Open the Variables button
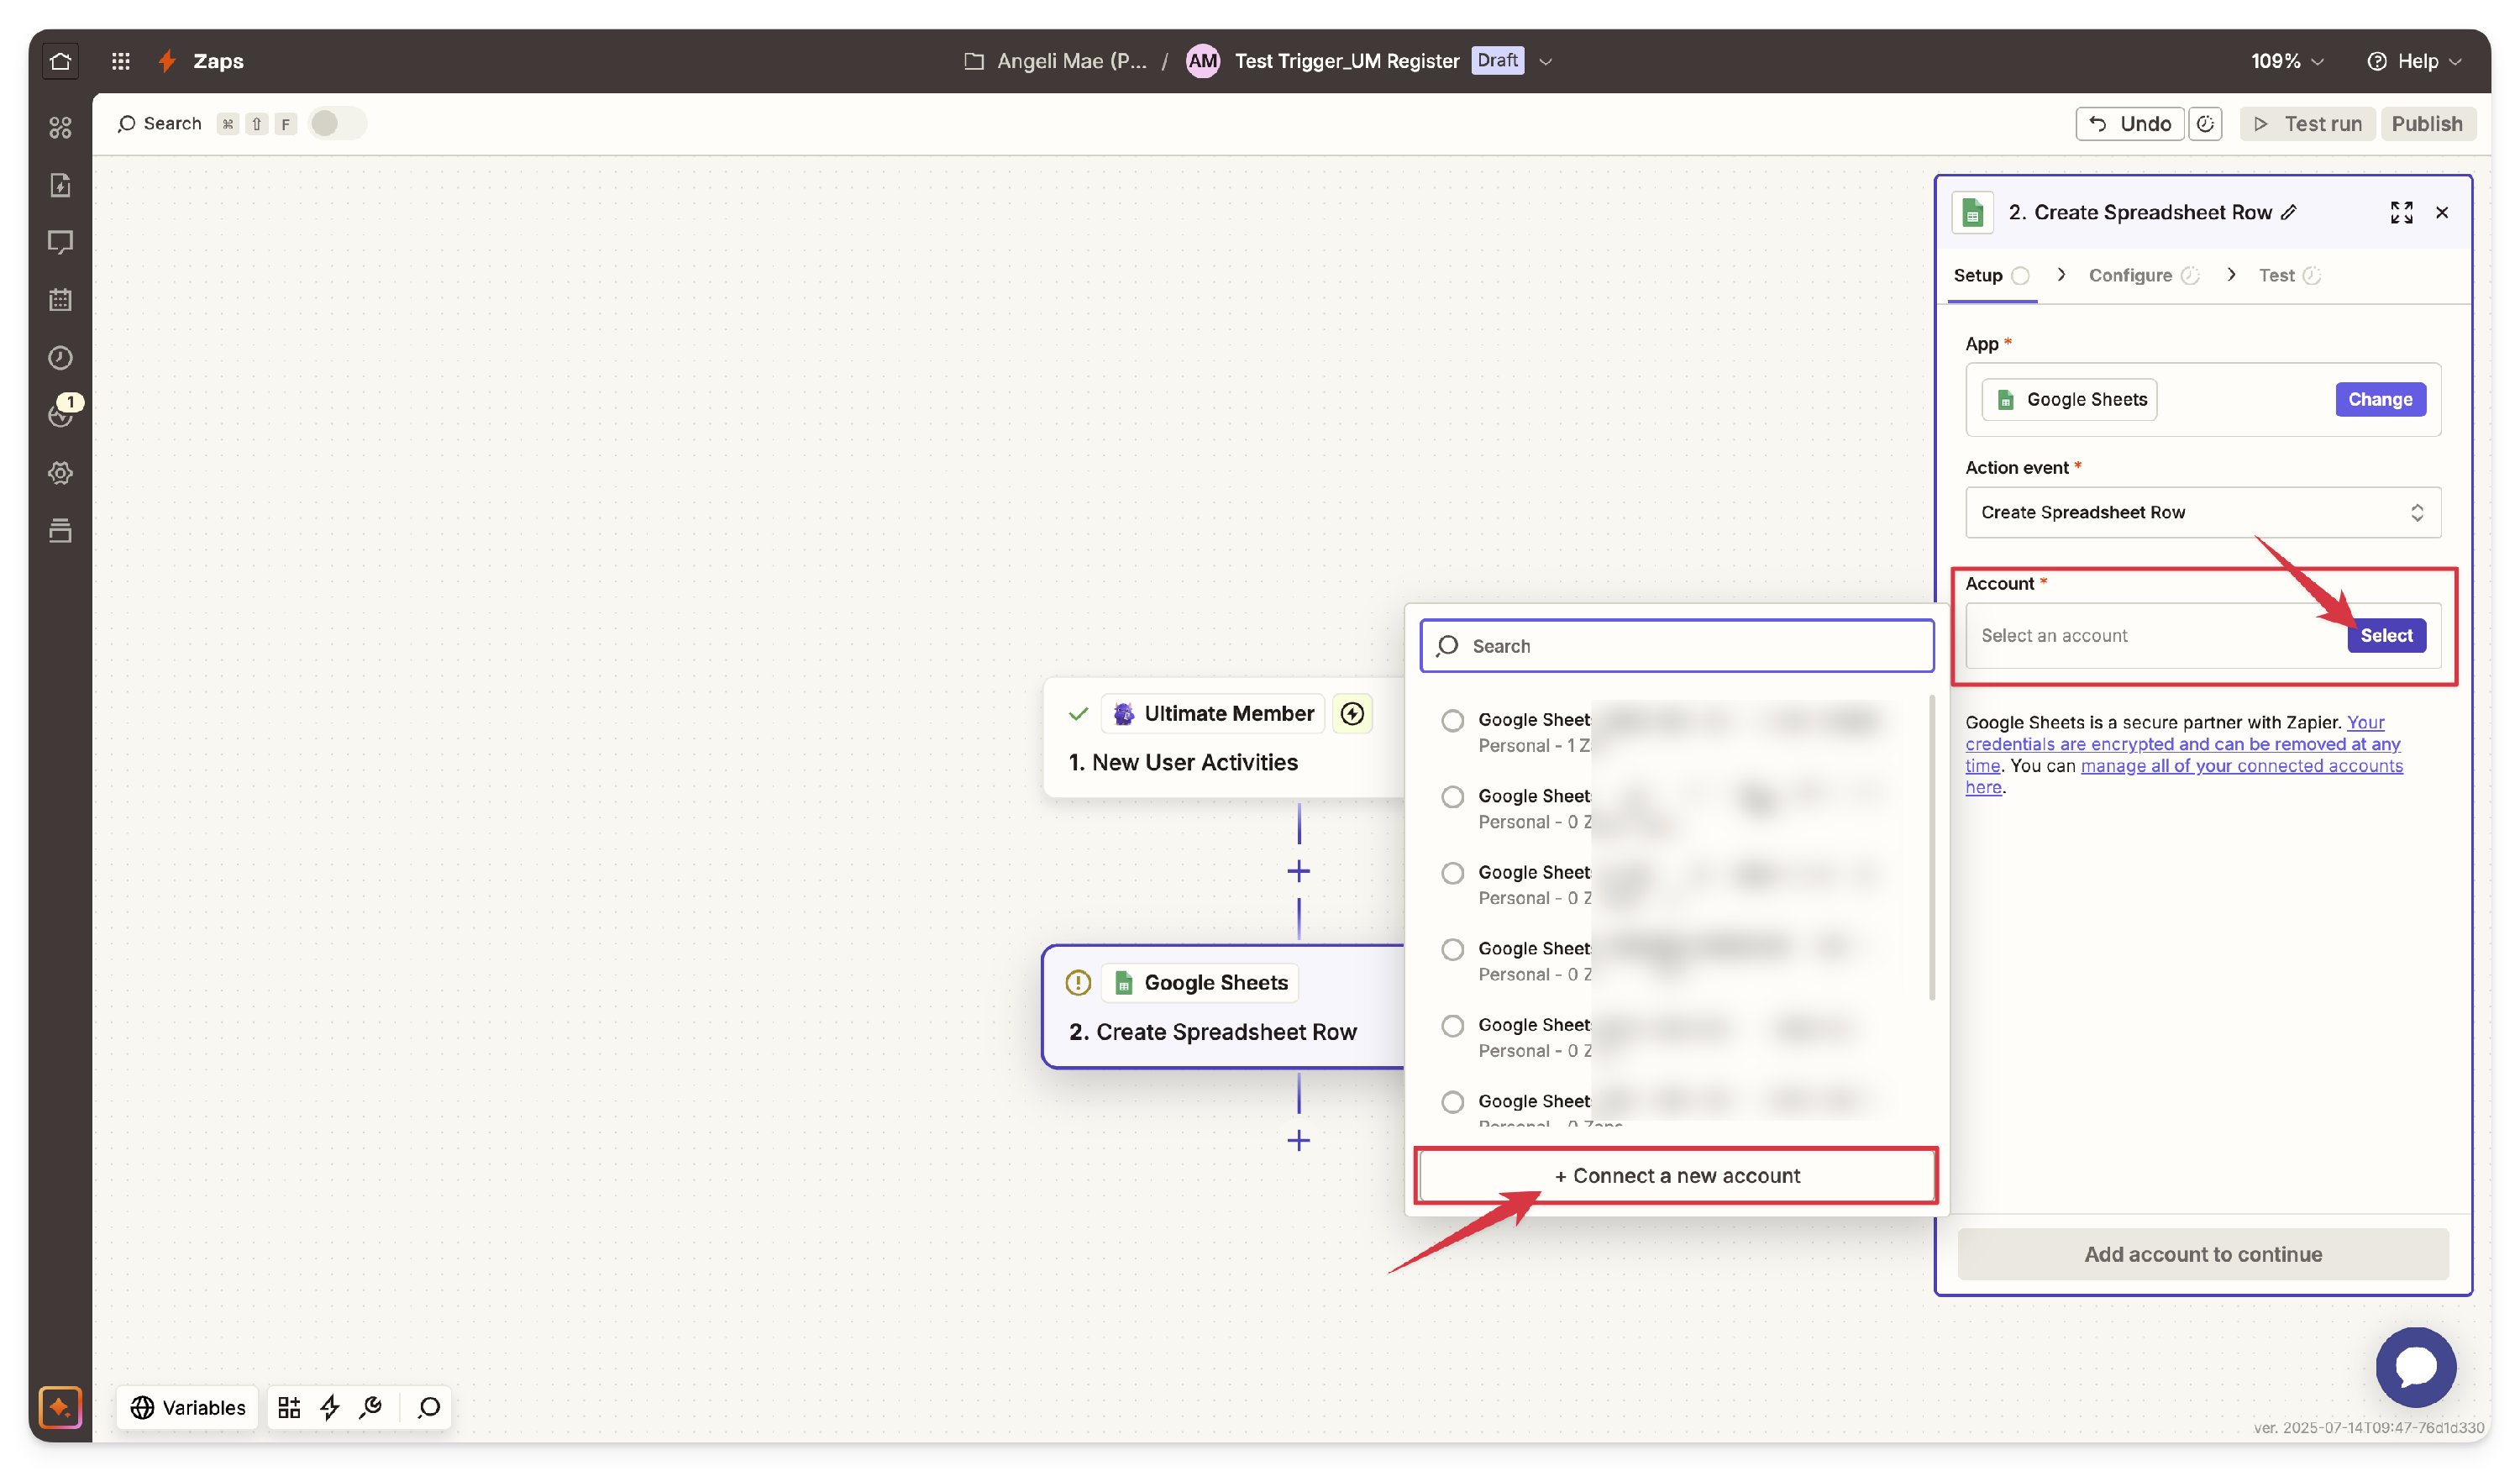The height and width of the screenshot is (1471, 2520). pyautogui.click(x=187, y=1407)
